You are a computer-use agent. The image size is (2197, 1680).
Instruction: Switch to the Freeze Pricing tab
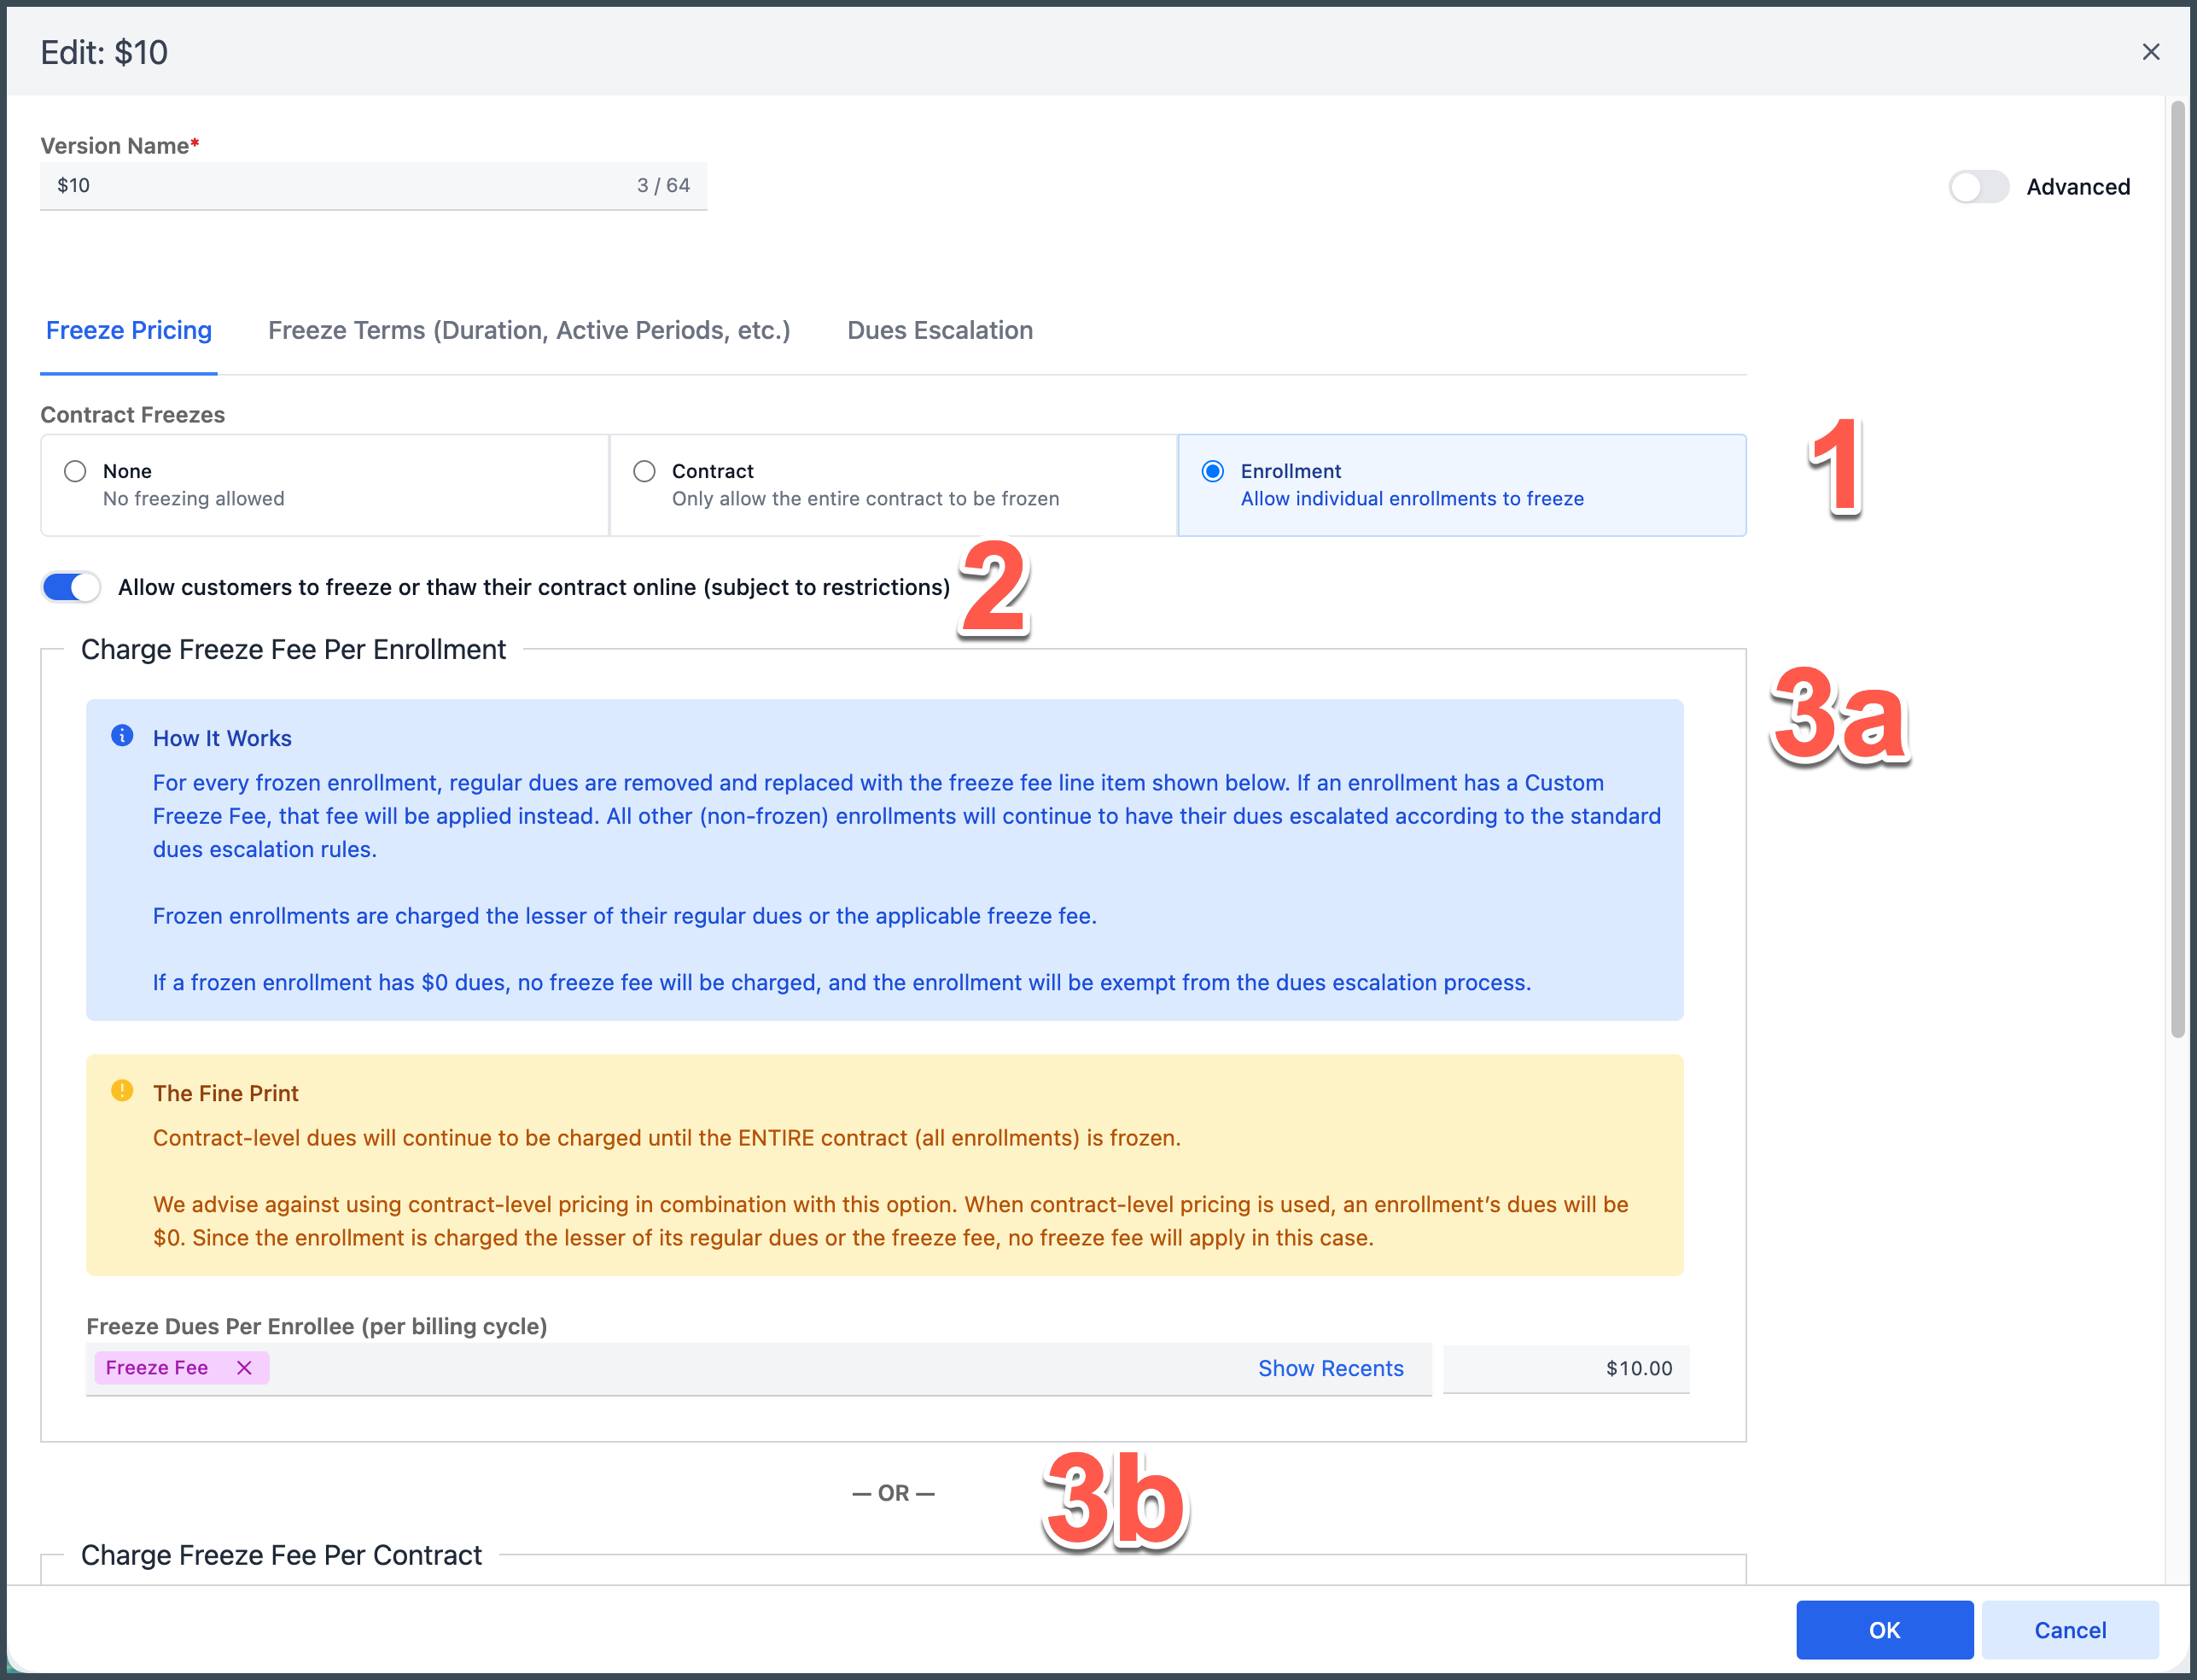(x=129, y=331)
